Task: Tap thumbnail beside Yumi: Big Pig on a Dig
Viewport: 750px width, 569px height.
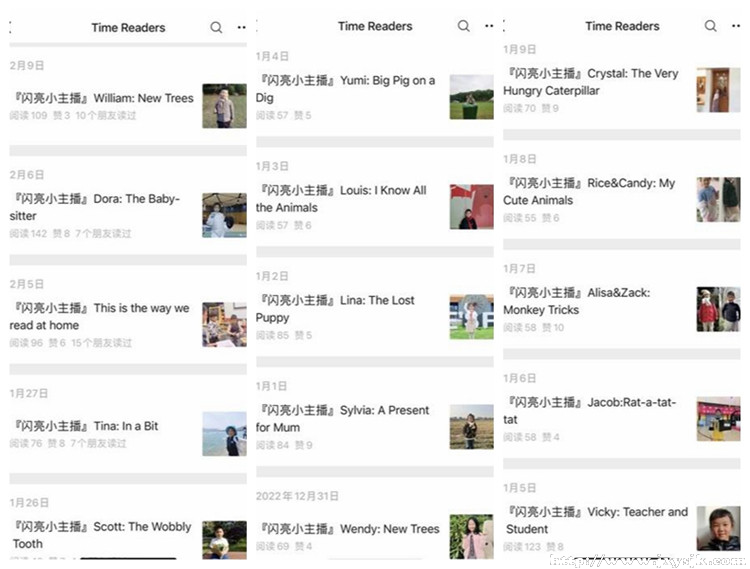Action: (x=472, y=97)
